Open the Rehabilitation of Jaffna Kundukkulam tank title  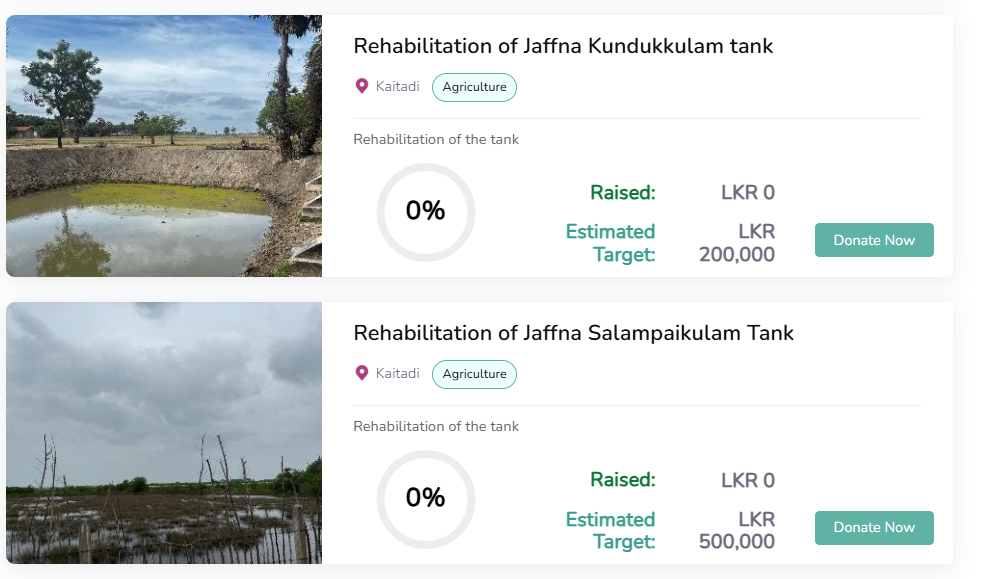click(563, 46)
